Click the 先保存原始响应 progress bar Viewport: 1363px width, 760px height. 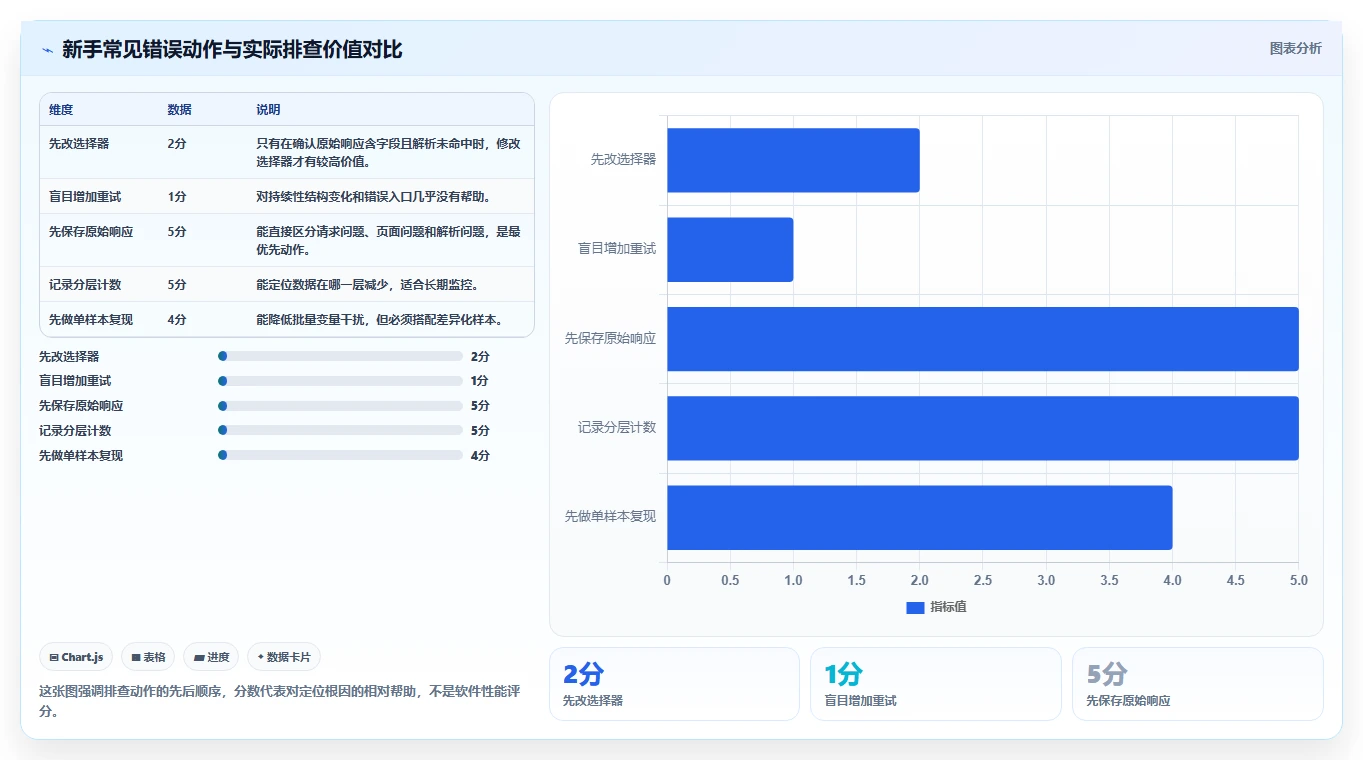(340, 406)
